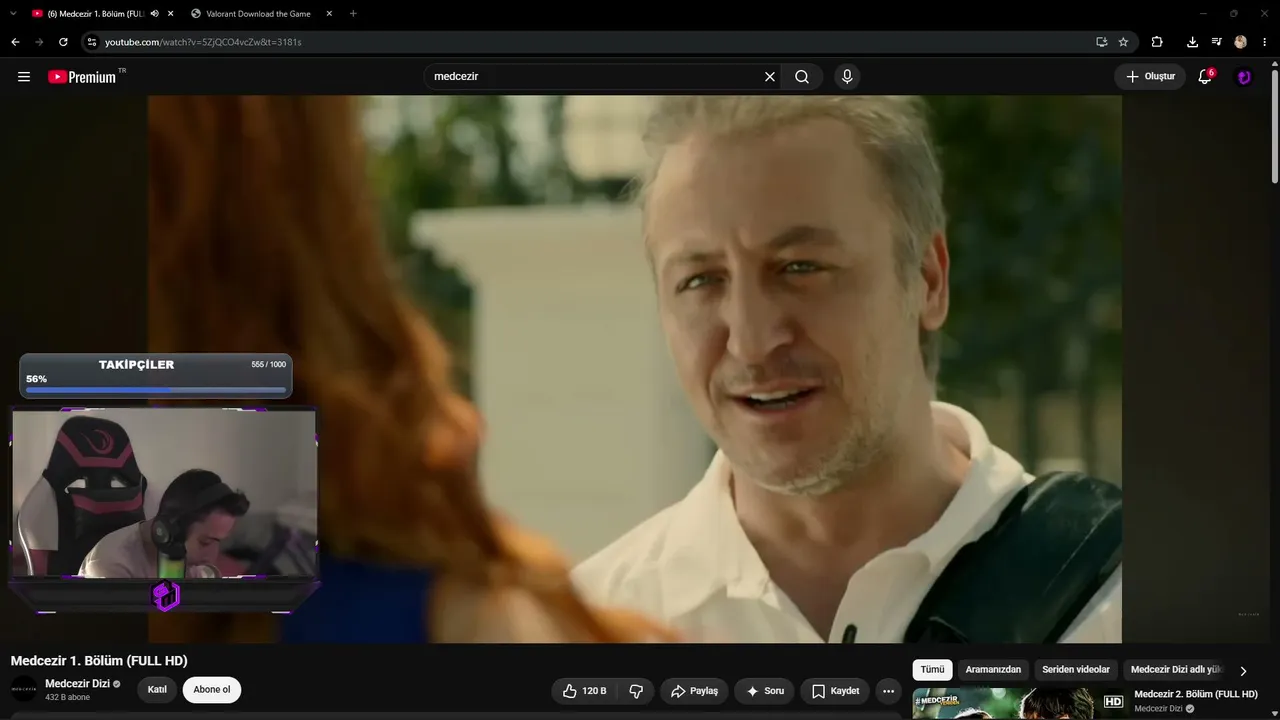Click the browser forward arrow
The width and height of the screenshot is (1280, 720).
coord(39,42)
